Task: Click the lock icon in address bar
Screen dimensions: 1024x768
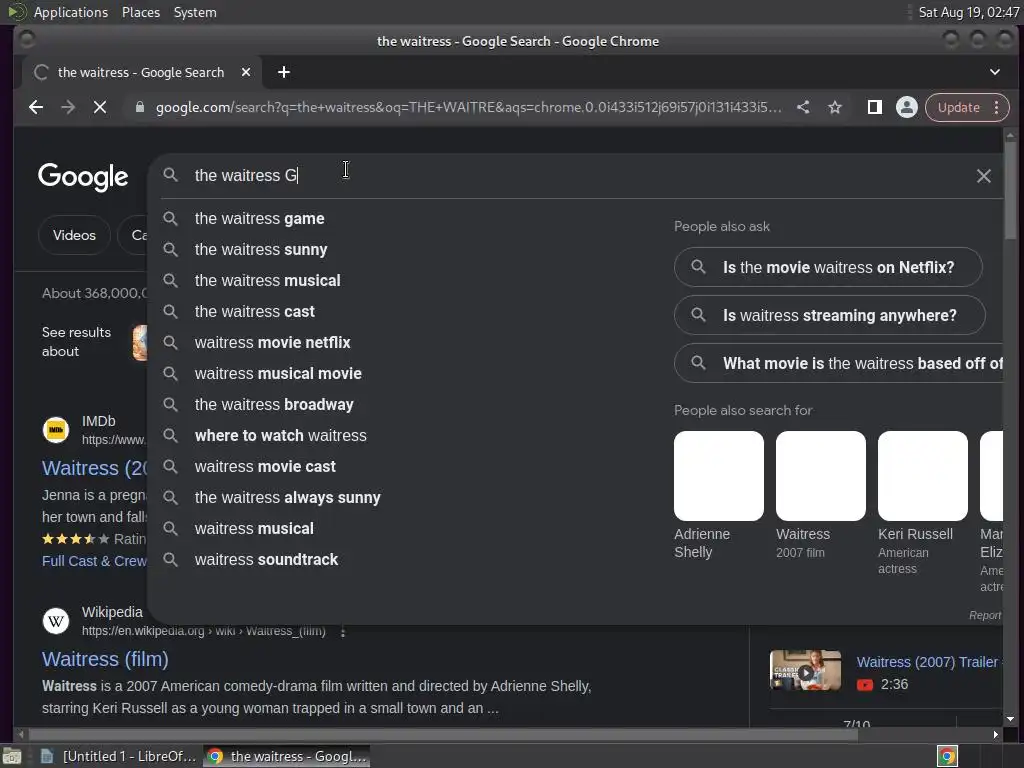Action: (140, 107)
